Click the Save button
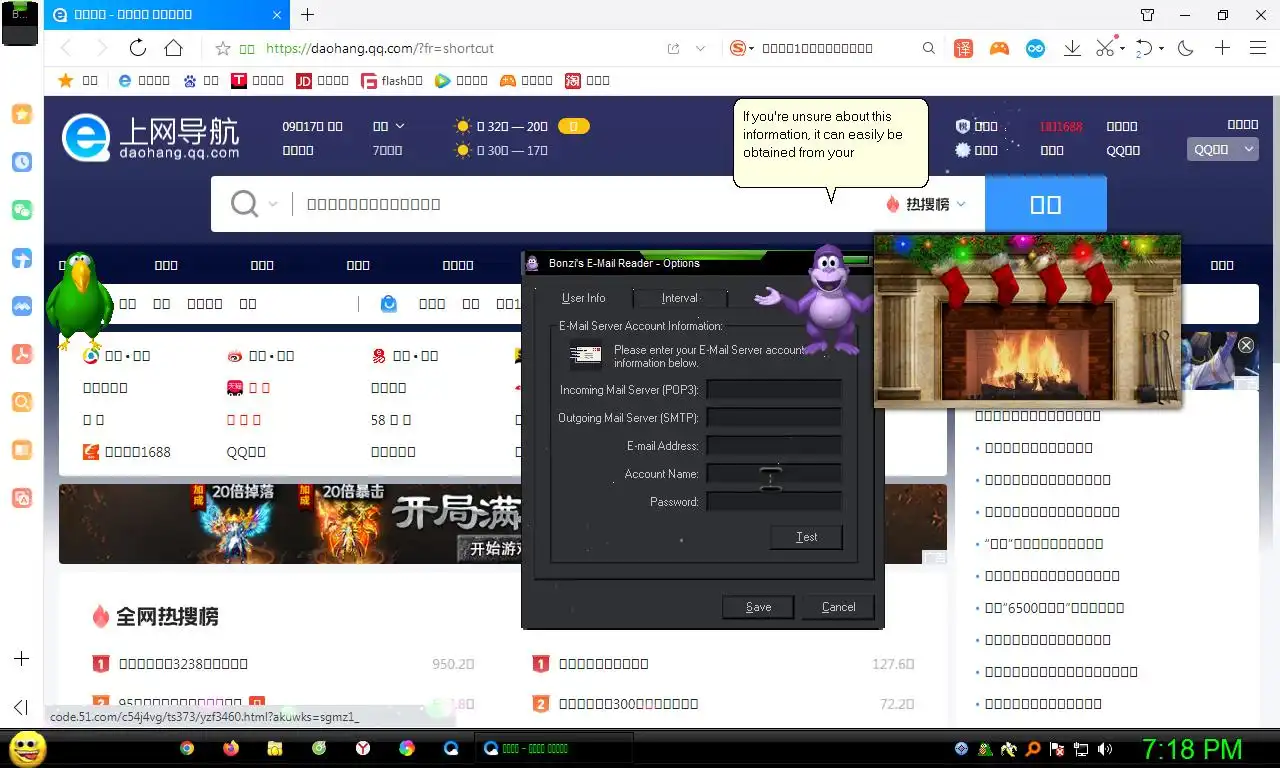Viewport: 1280px width, 768px height. (x=758, y=607)
